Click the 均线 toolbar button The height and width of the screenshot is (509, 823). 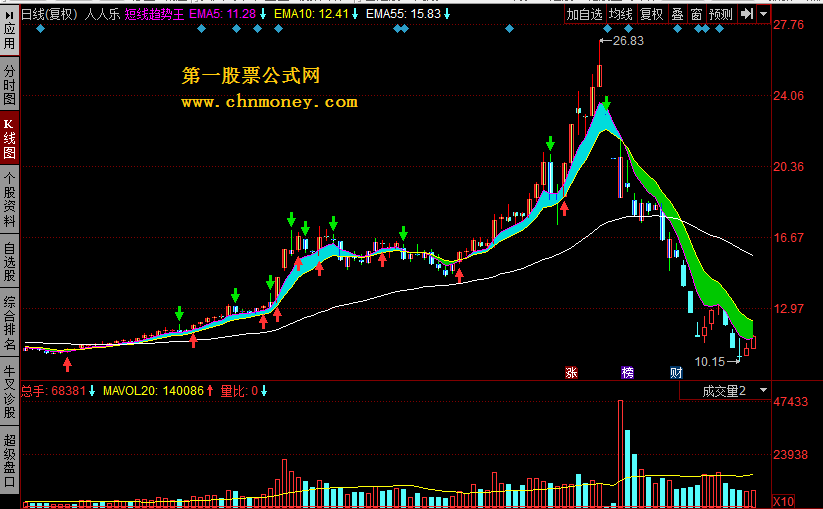pyautogui.click(x=621, y=14)
